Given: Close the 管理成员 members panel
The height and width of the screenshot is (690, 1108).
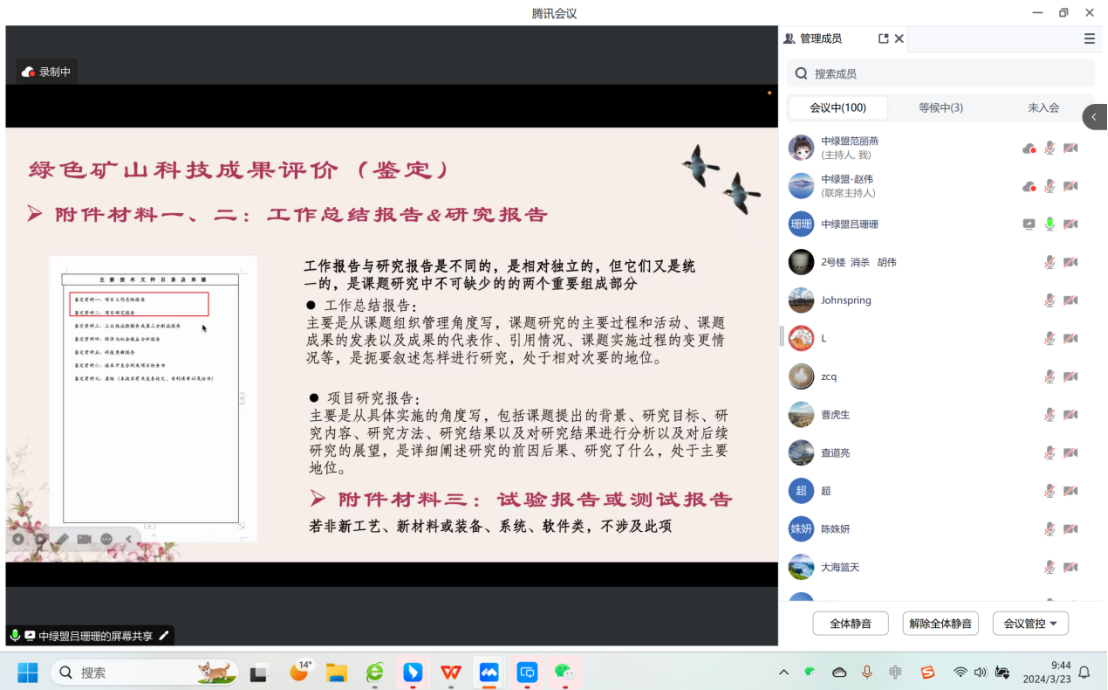Looking at the screenshot, I should 899,39.
